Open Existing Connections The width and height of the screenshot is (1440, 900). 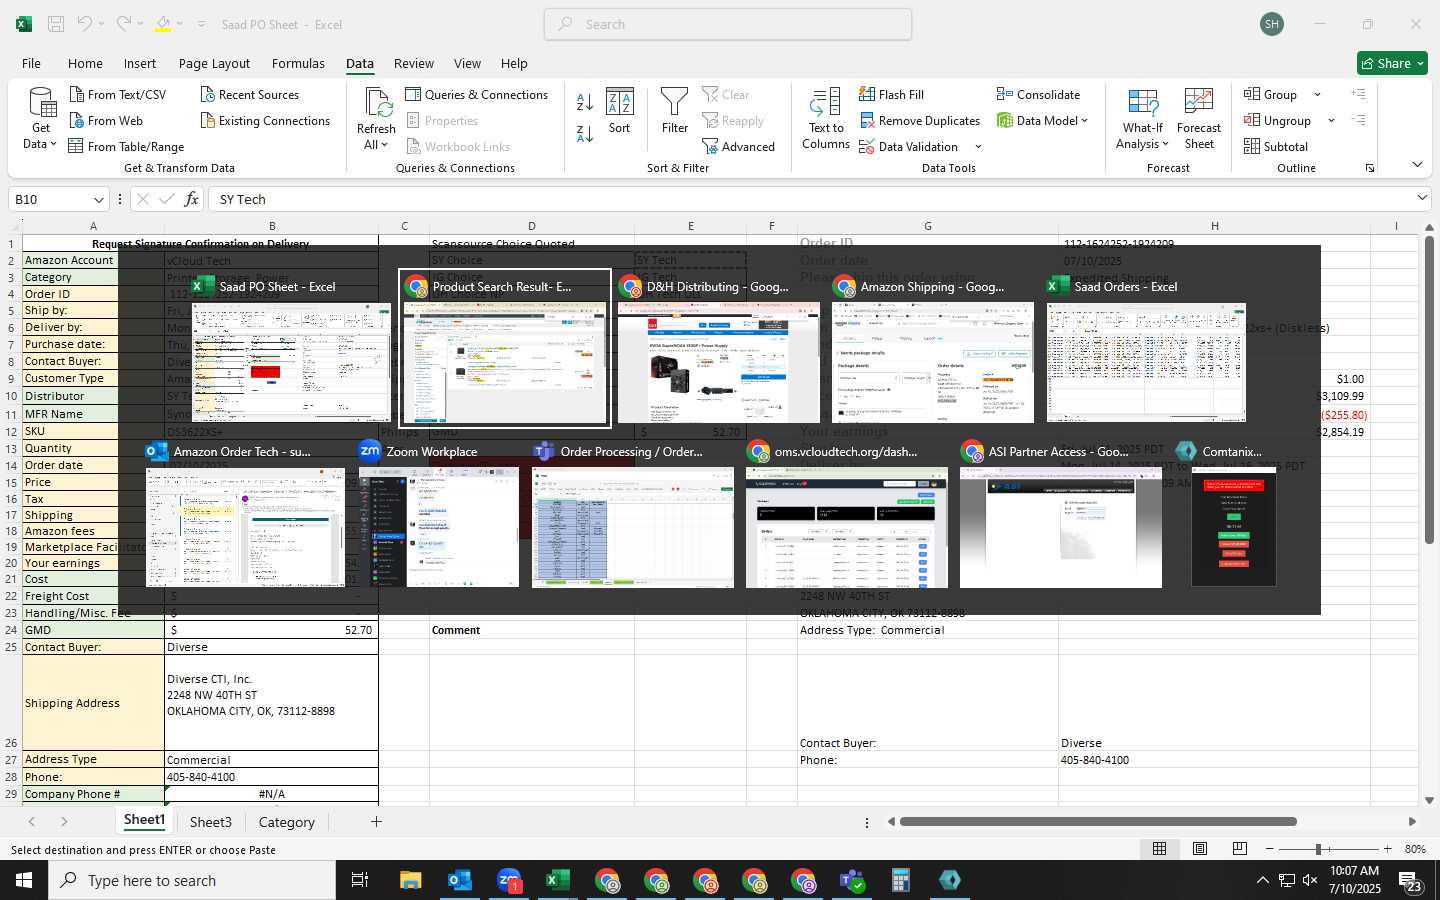[x=265, y=120]
